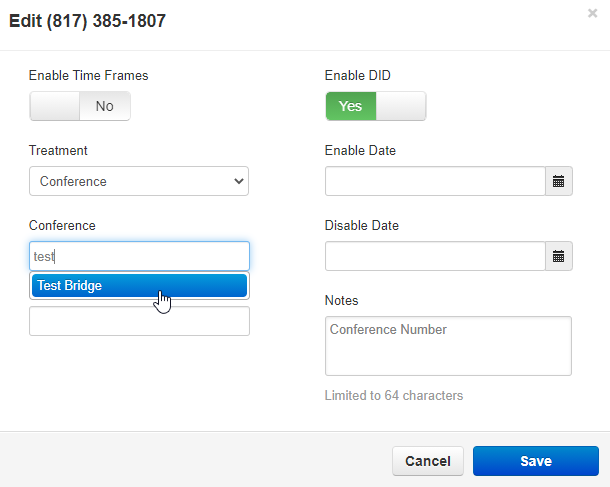Viewport: 610px width, 487px height.
Task: Click the Treatment field label
Action: click(58, 150)
